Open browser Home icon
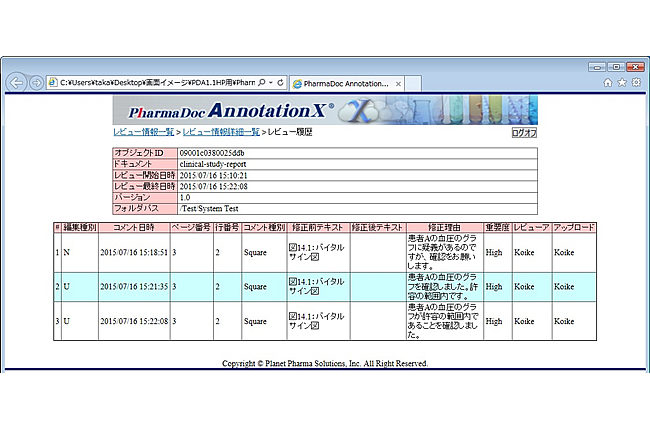The height and width of the screenshot is (430, 650). [x=608, y=83]
